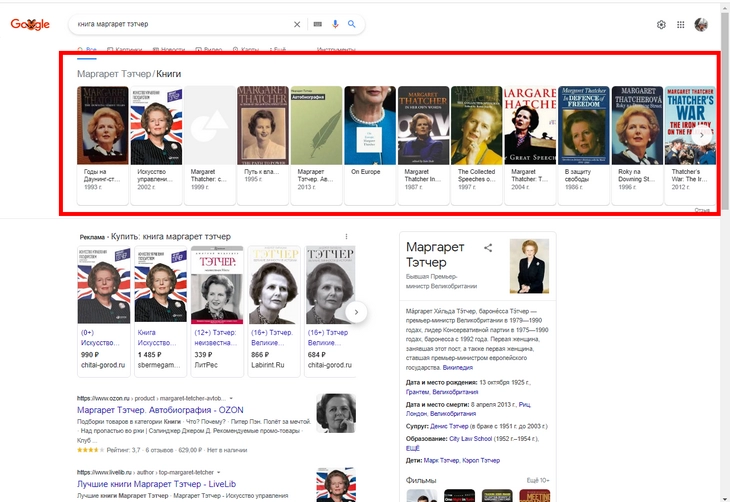730x502 pixels.
Task: Open the 339 ₽ ЛитРес ad
Action: point(217,311)
